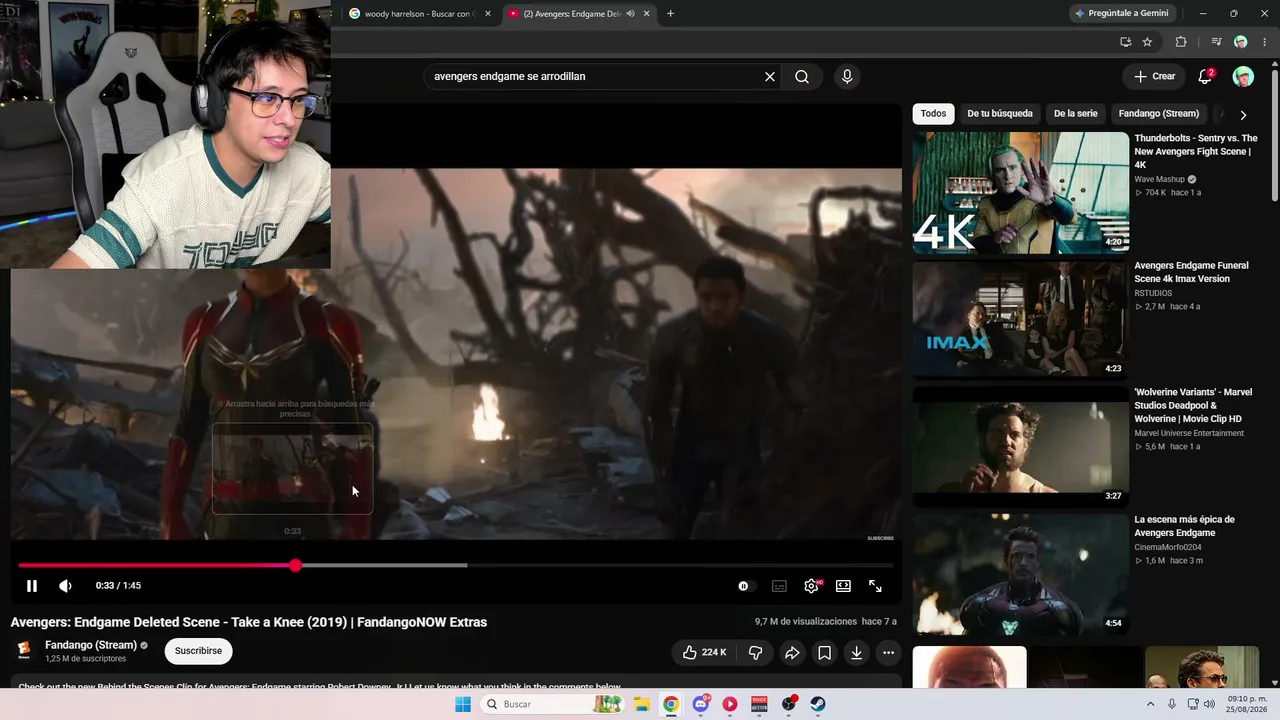Open the Windows Start menu

[x=463, y=704]
